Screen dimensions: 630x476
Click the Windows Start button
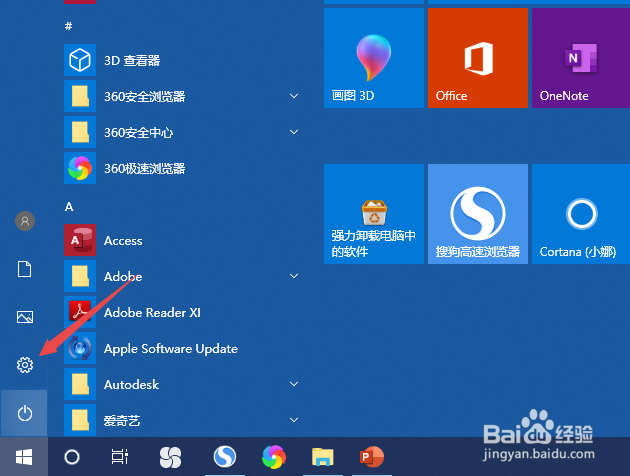click(x=24, y=457)
